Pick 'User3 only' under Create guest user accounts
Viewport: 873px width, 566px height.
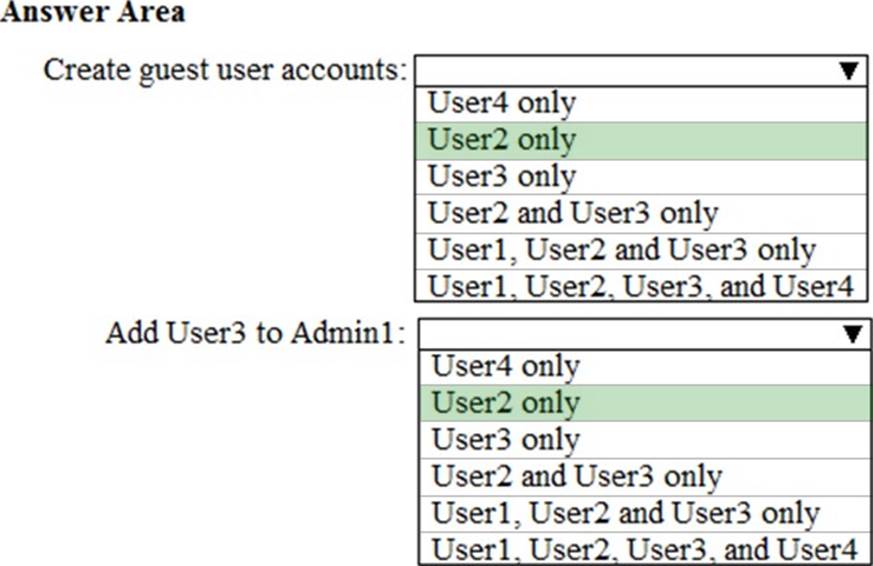(502, 176)
